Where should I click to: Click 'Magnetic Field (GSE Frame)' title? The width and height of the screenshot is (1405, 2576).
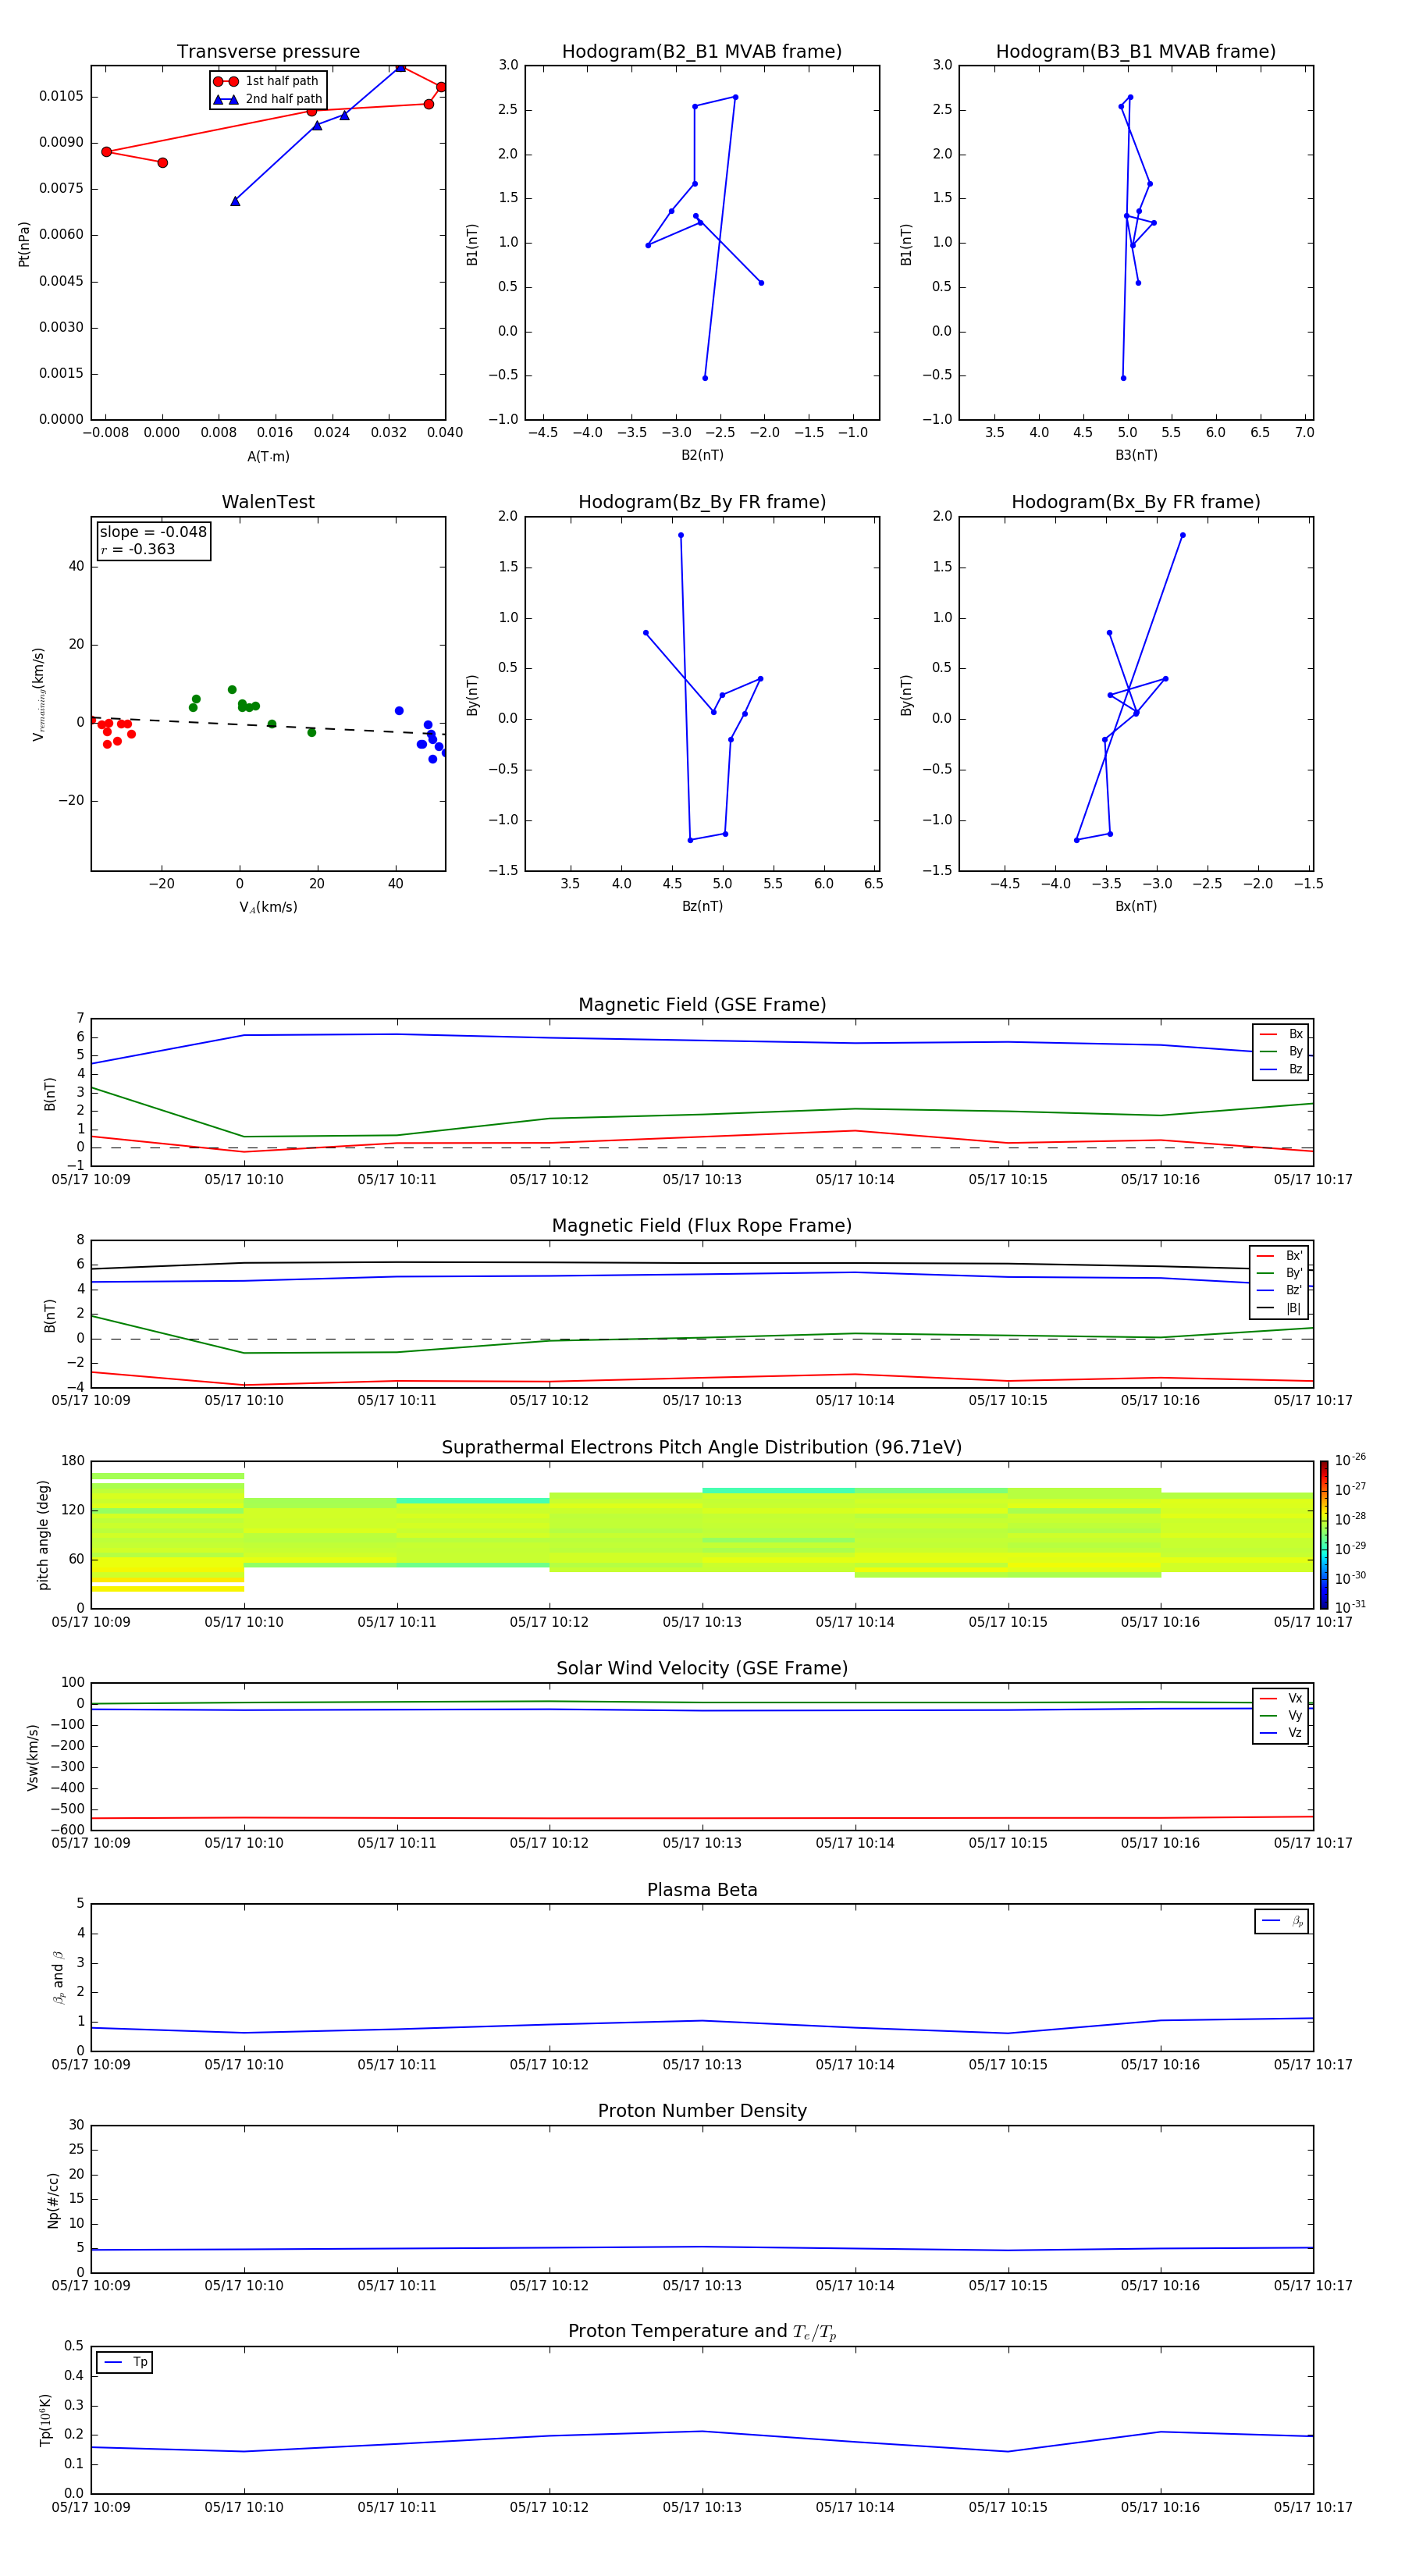click(x=701, y=1004)
